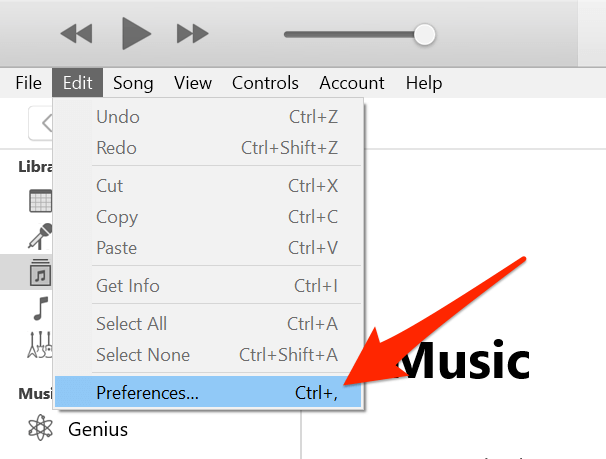
Task: Open the Genres icon in sidebar
Action: tap(40, 344)
